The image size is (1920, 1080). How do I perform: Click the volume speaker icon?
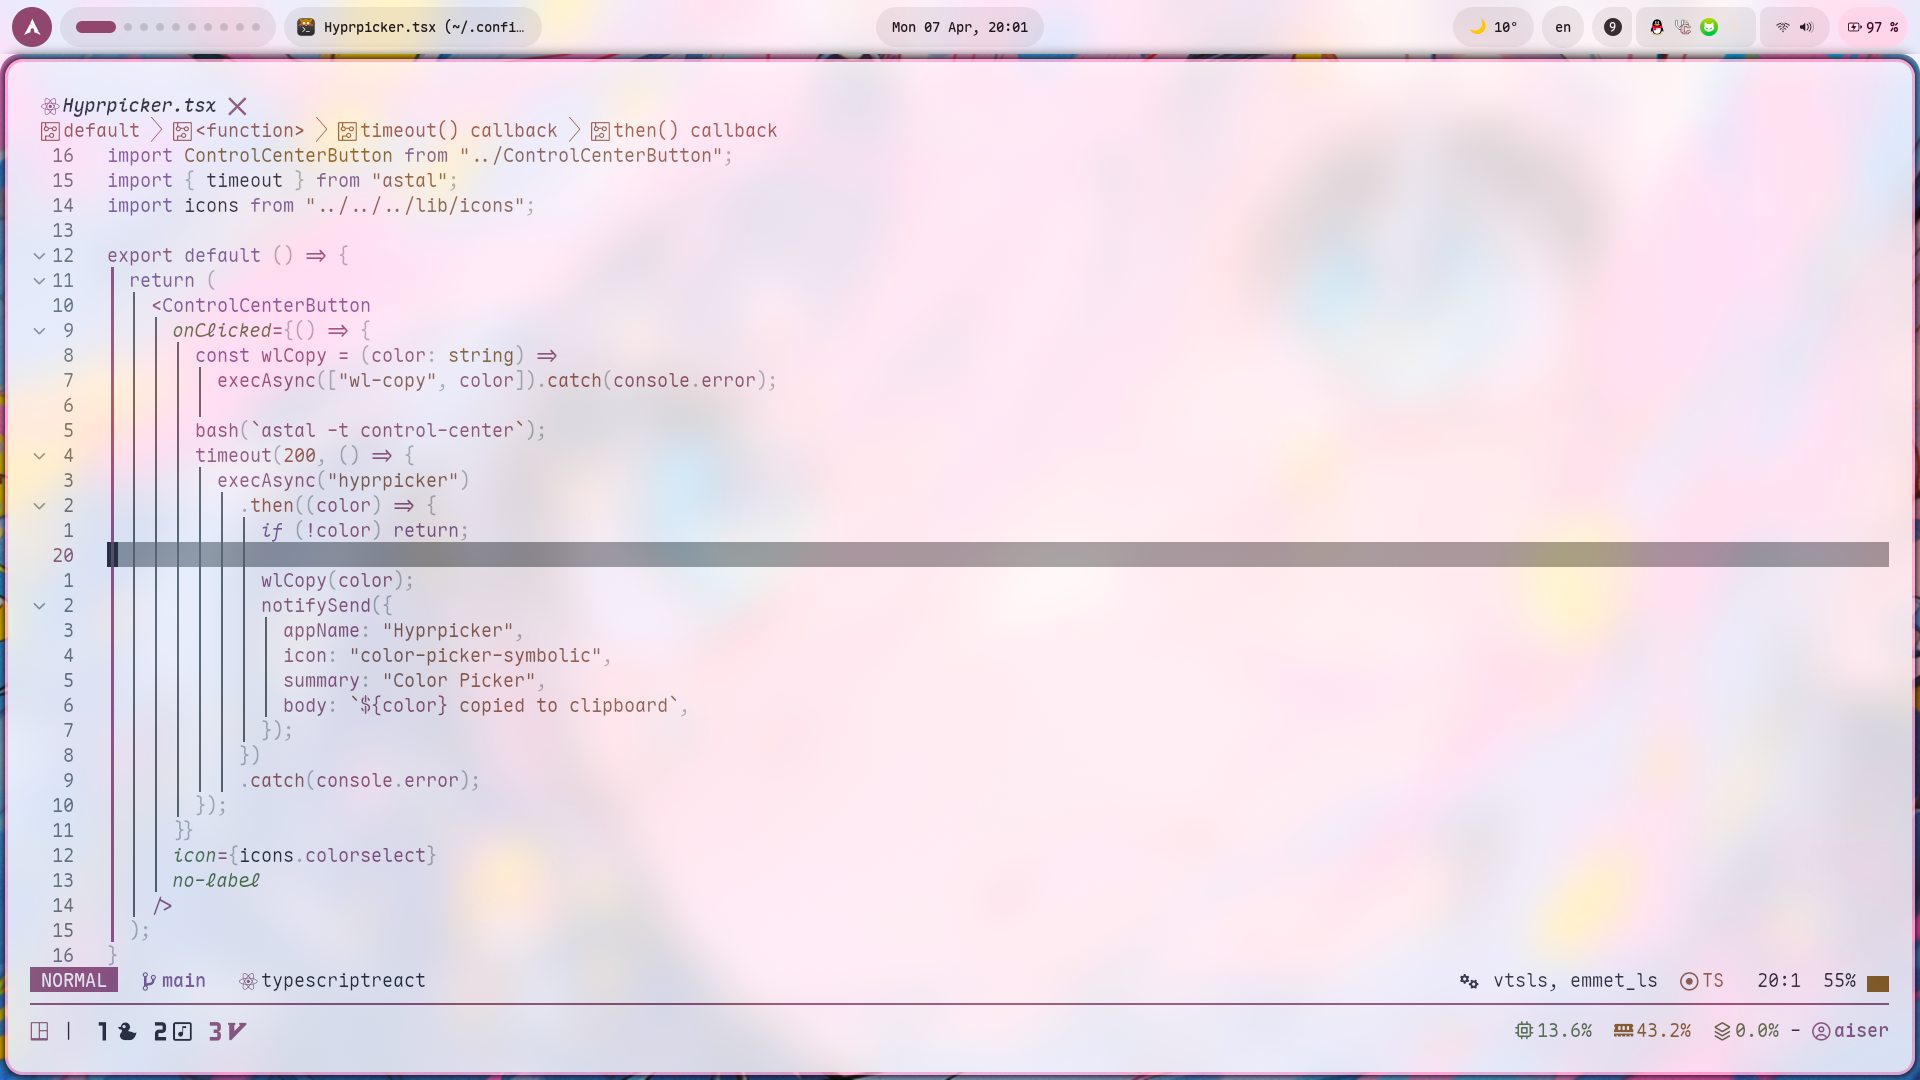click(1806, 27)
